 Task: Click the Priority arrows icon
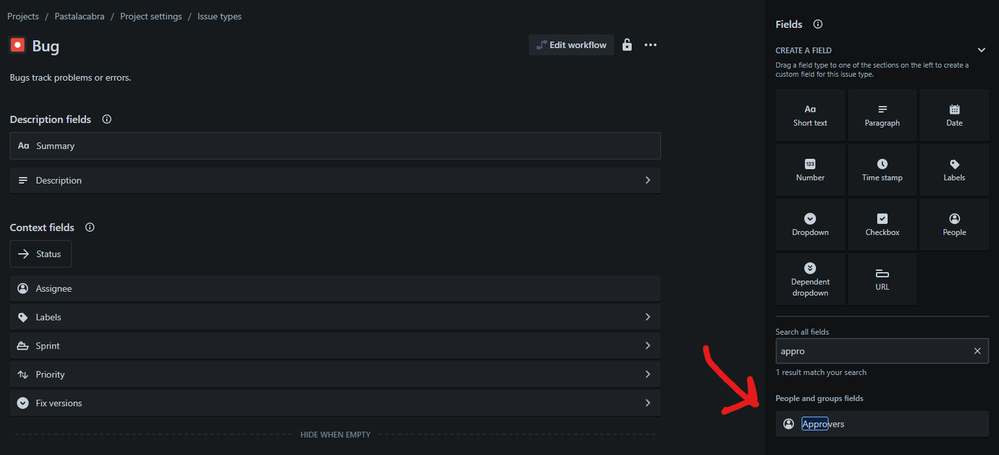23,375
